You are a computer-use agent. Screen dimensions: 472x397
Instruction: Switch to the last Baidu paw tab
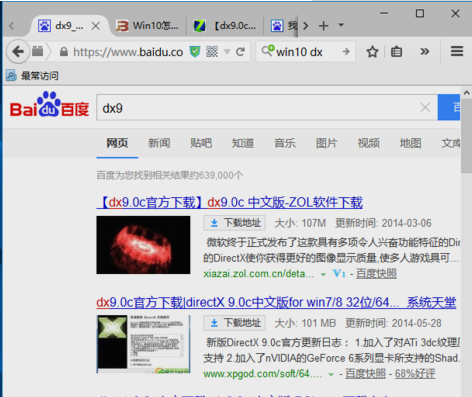[x=283, y=26]
